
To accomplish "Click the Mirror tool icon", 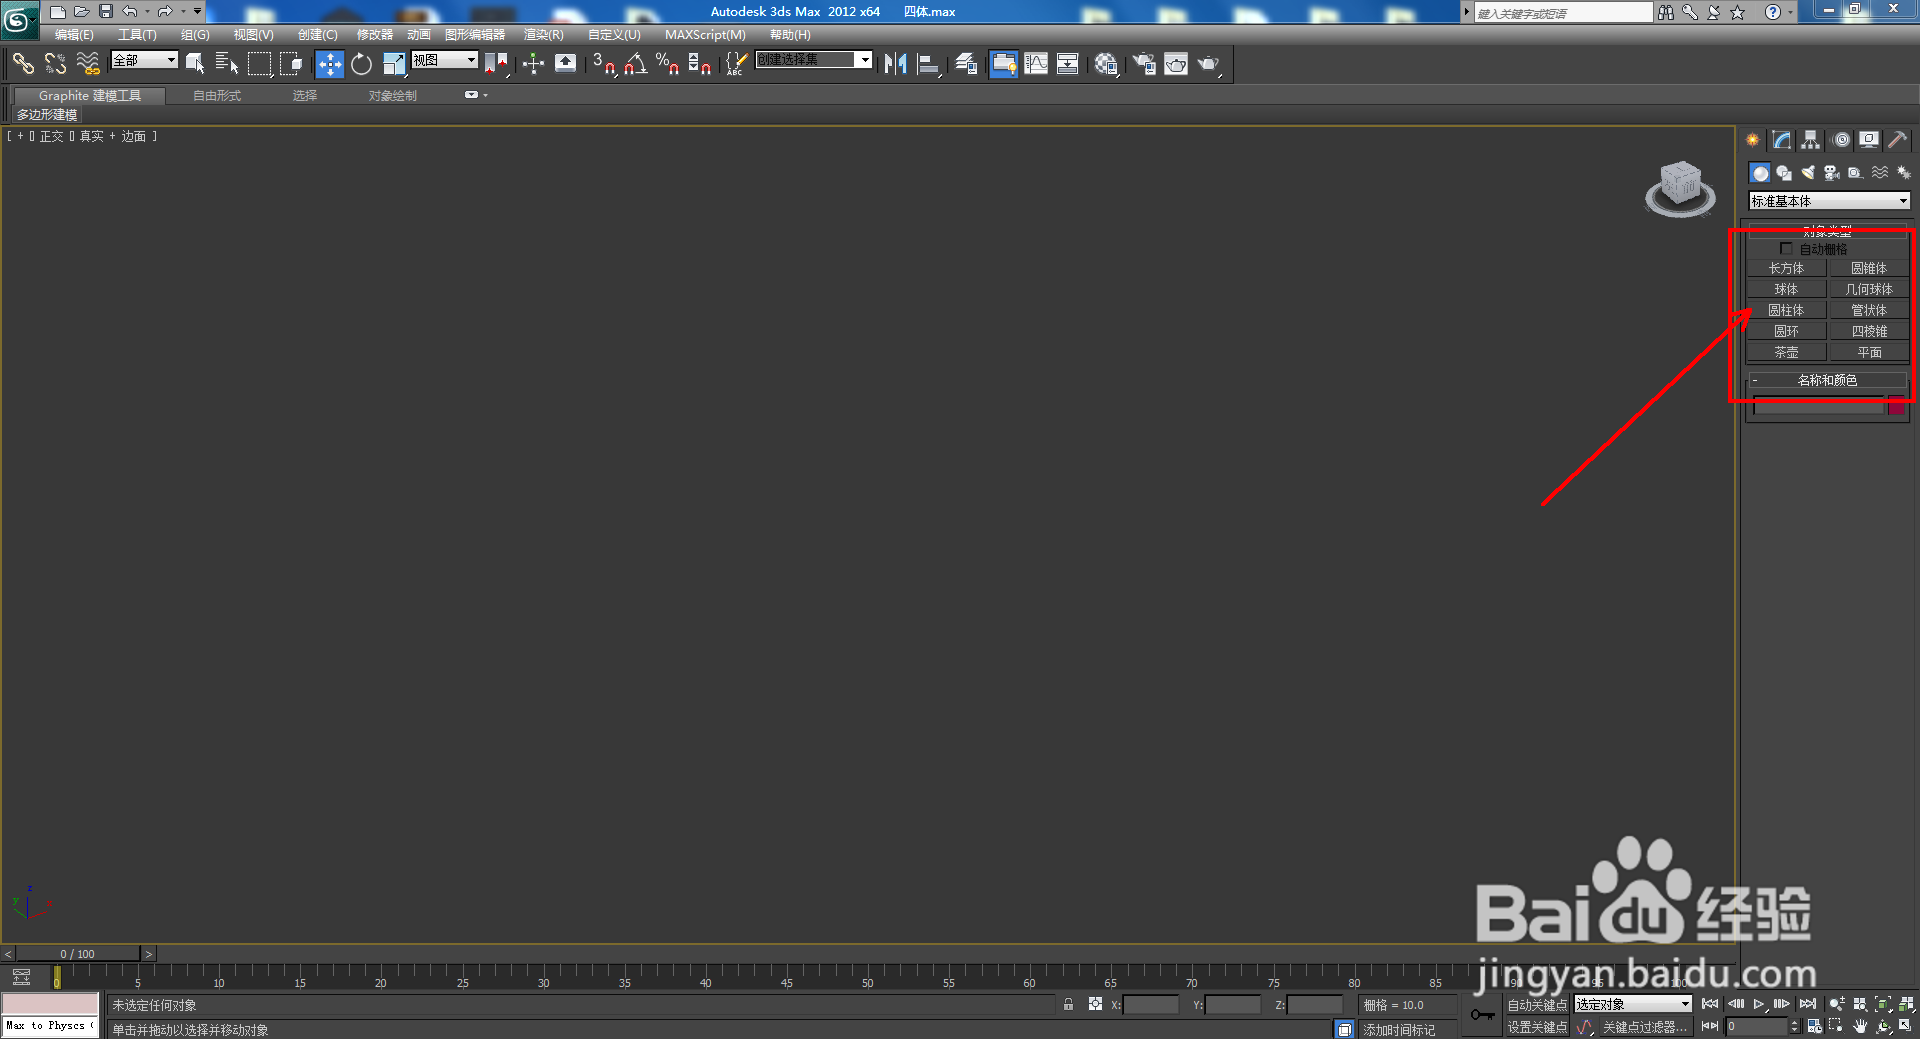I will tap(895, 64).
